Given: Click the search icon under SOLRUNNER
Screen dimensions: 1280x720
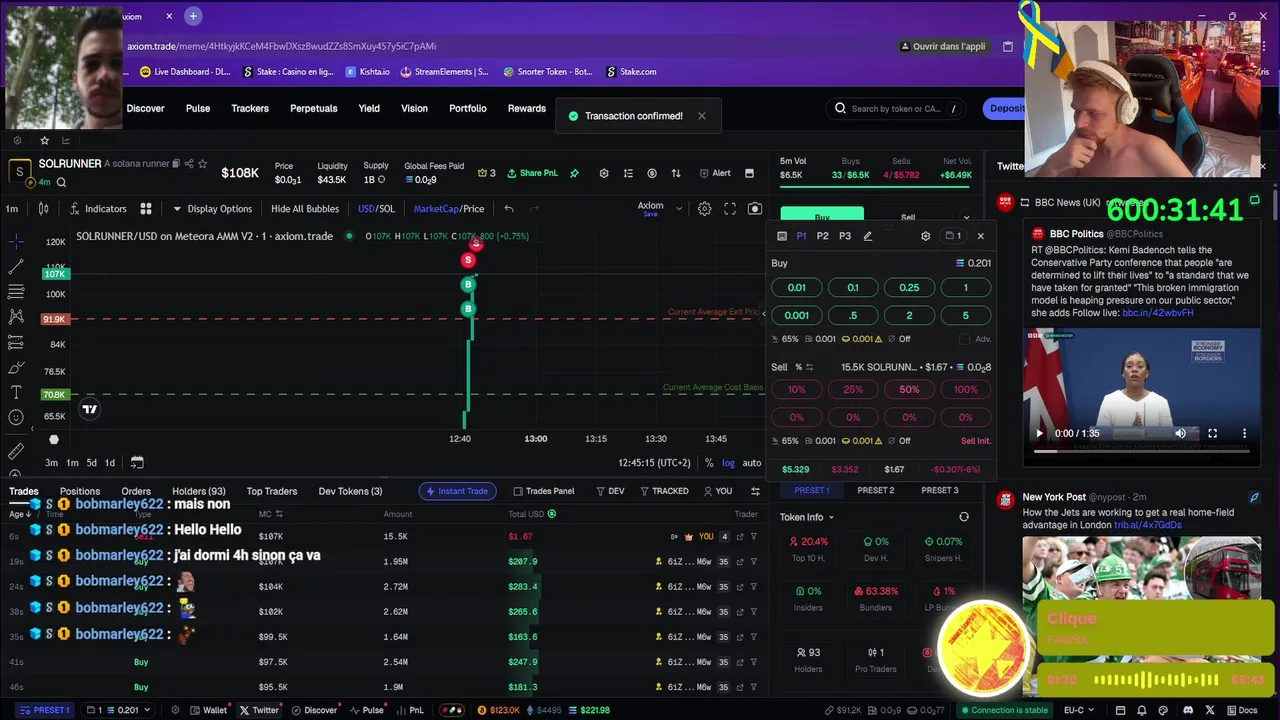Looking at the screenshot, I should pos(61,183).
